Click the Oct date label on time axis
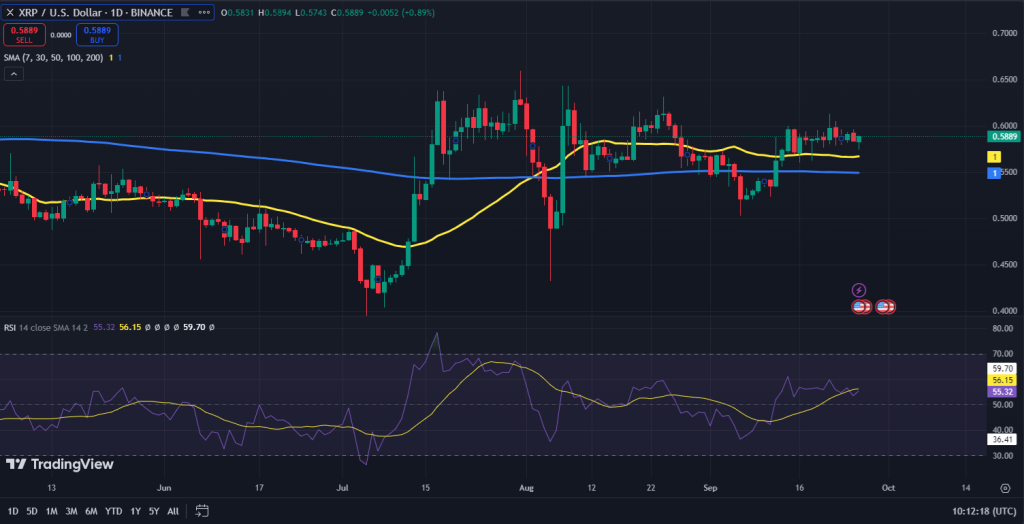 (888, 487)
